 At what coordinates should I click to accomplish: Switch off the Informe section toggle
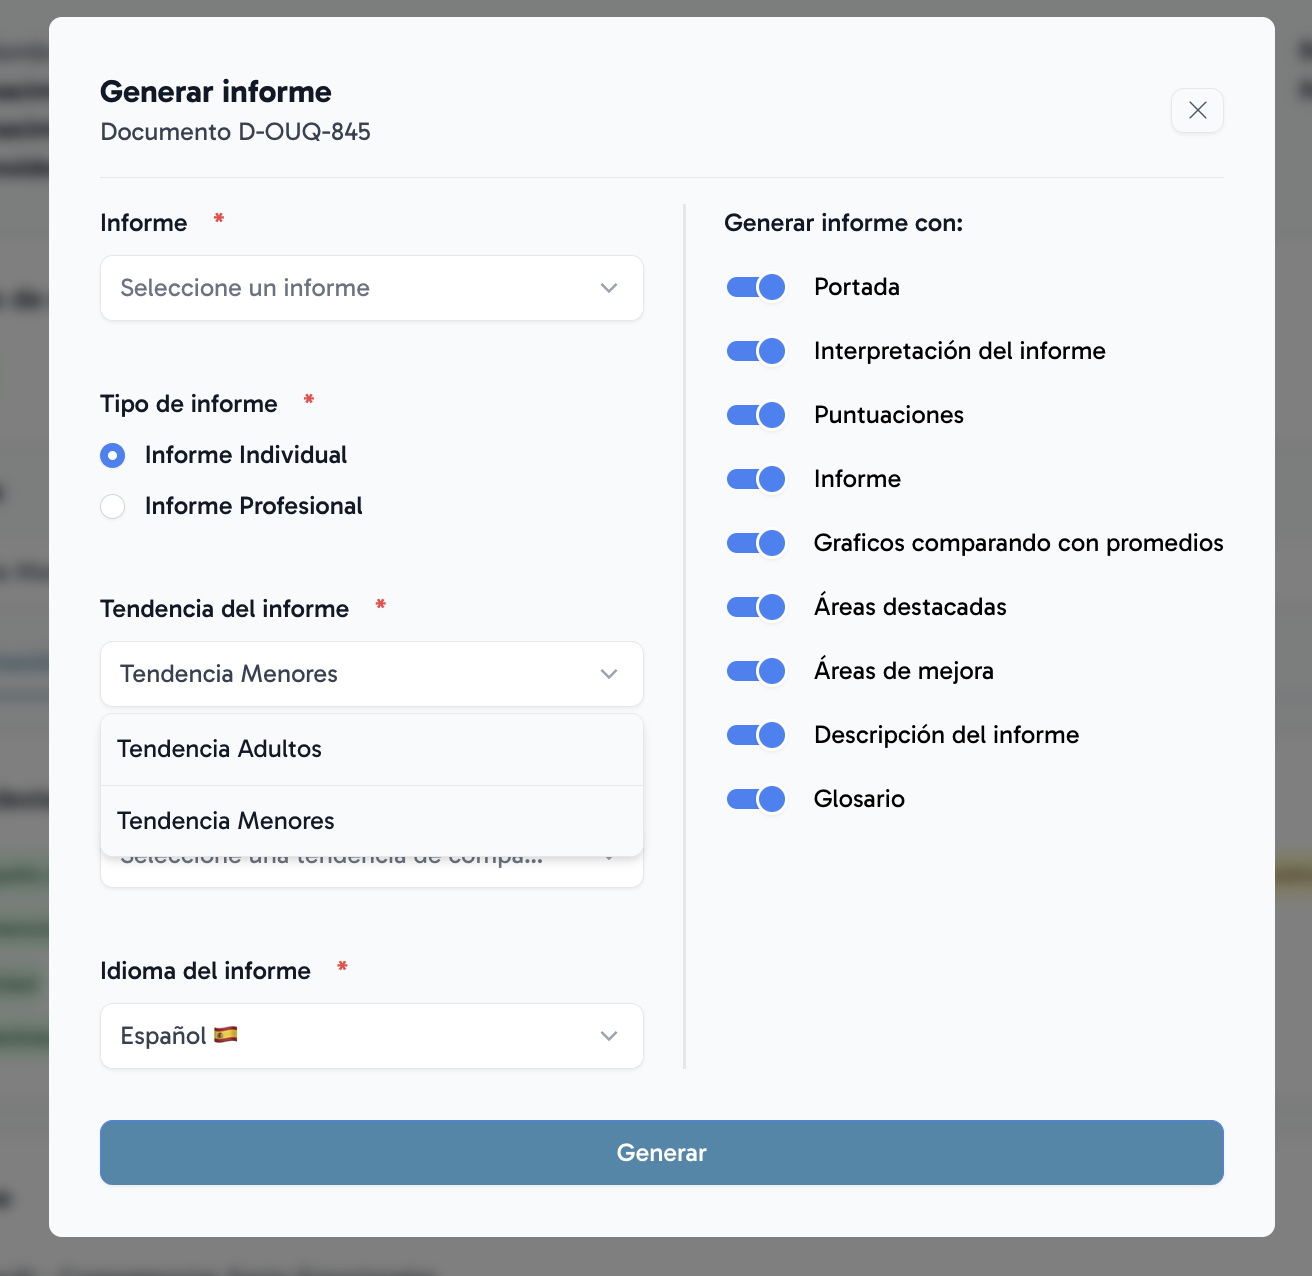[756, 480]
